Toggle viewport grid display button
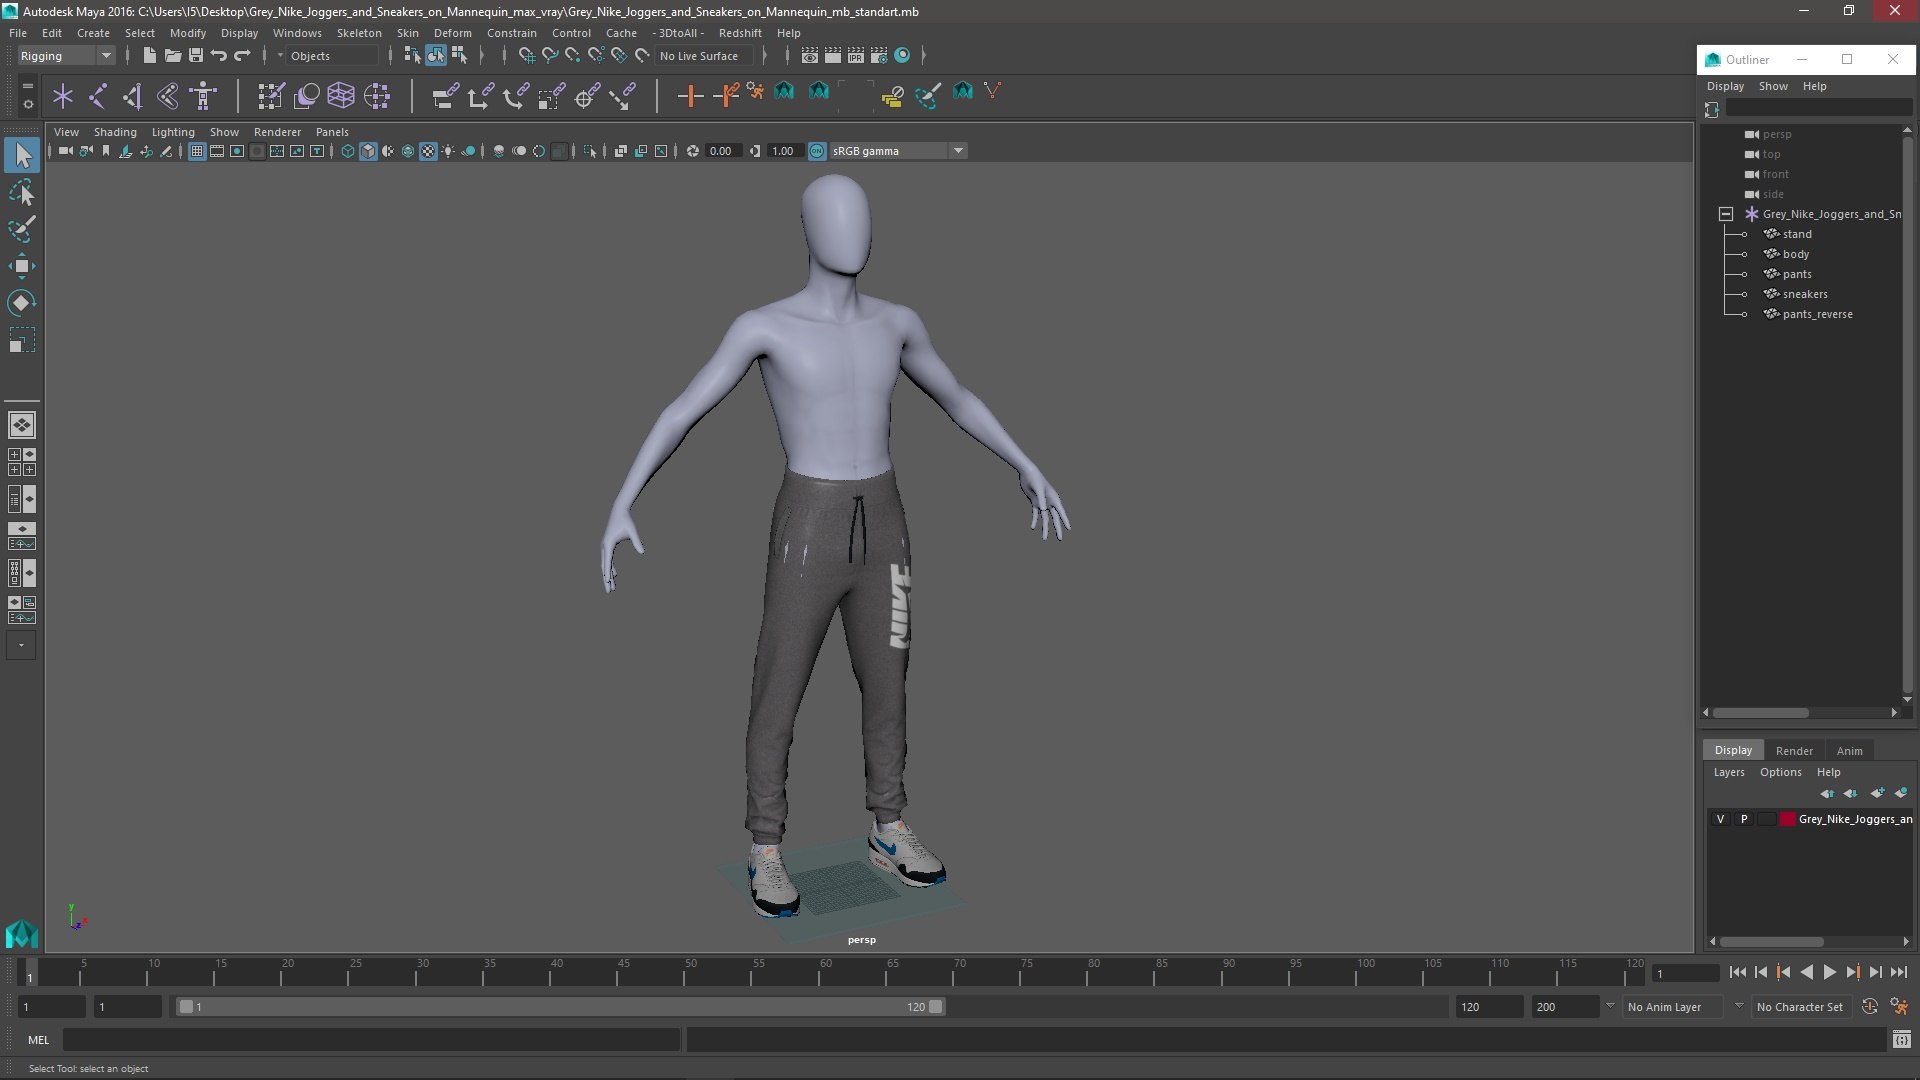 tap(197, 151)
